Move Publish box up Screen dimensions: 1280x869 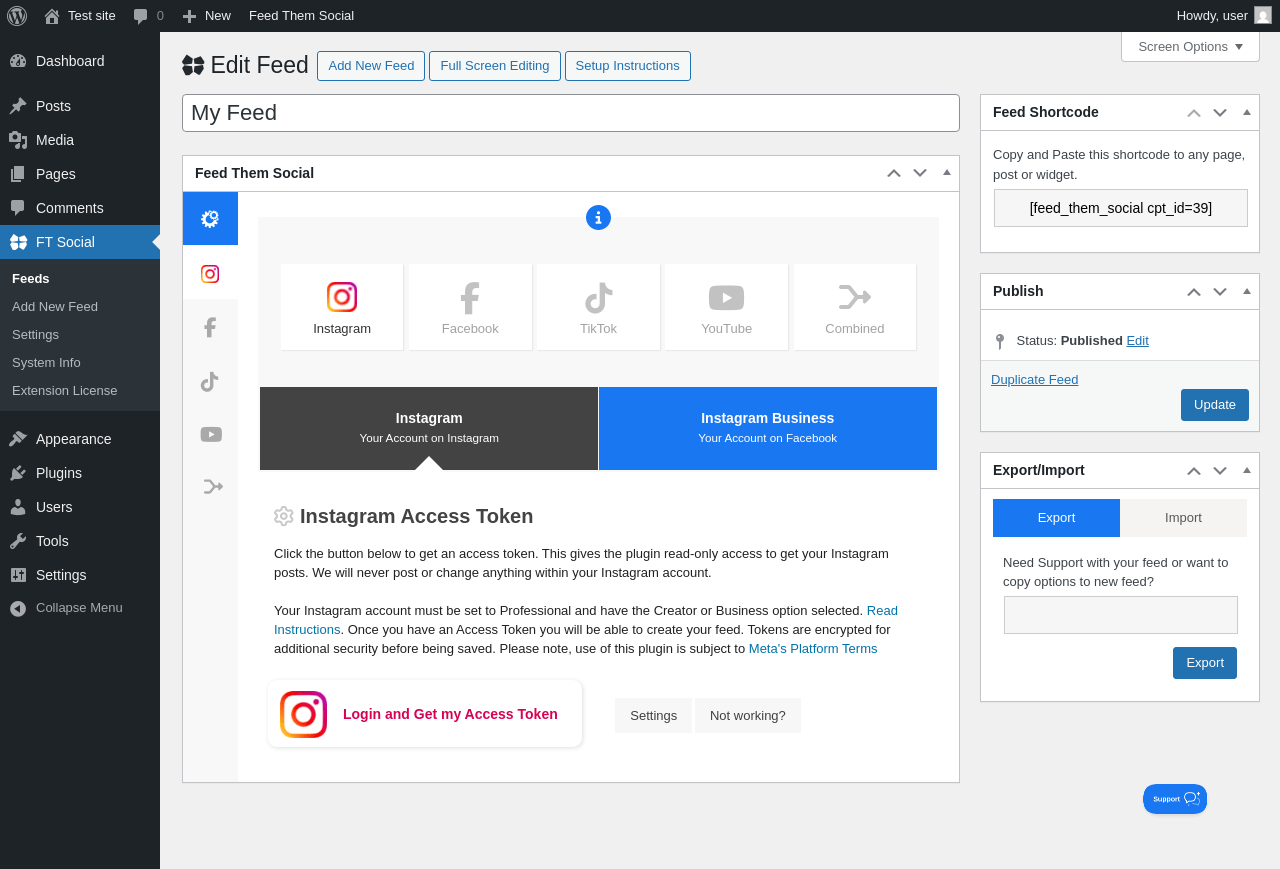tap(1194, 291)
